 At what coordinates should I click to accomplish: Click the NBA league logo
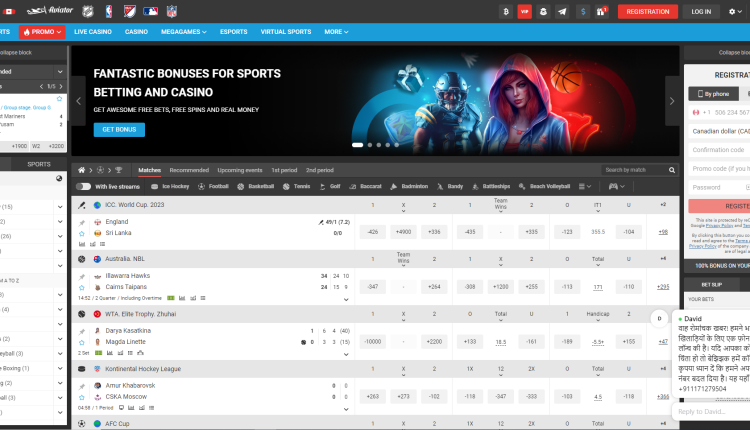tap(110, 11)
